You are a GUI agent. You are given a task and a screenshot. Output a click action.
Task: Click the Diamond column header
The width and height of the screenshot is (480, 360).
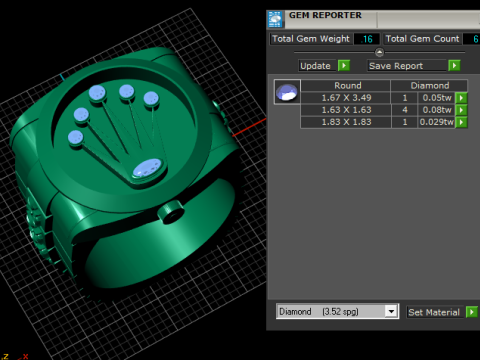pyautogui.click(x=430, y=85)
